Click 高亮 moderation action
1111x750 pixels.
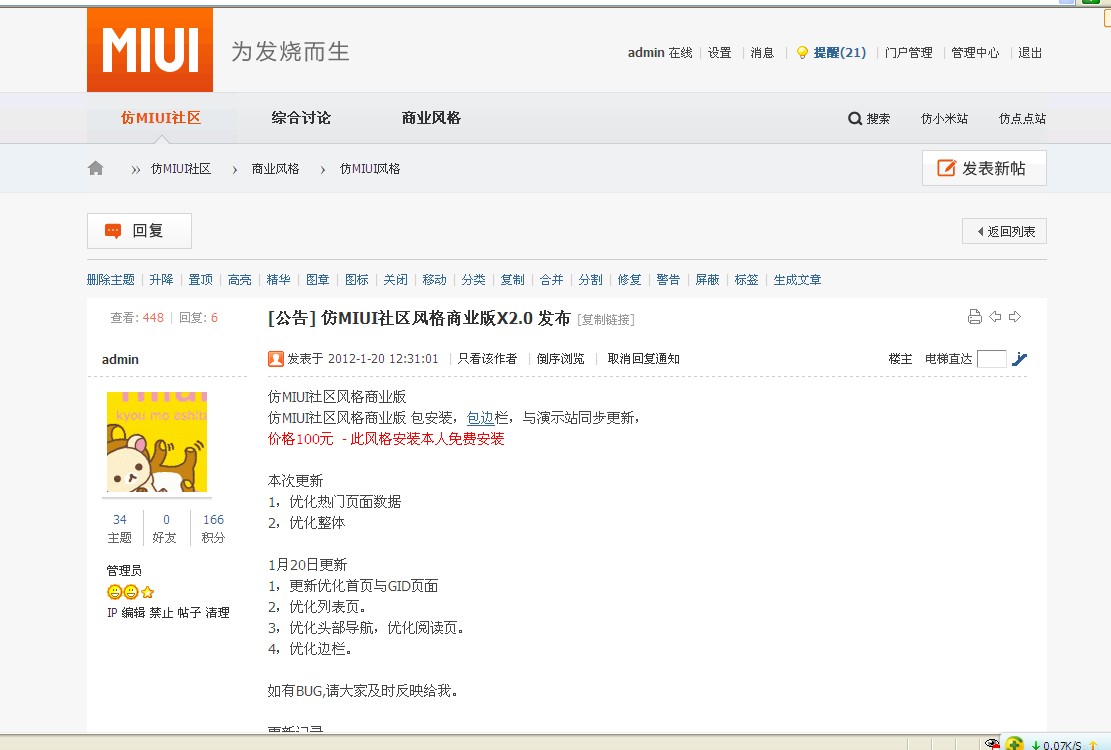pyautogui.click(x=239, y=280)
